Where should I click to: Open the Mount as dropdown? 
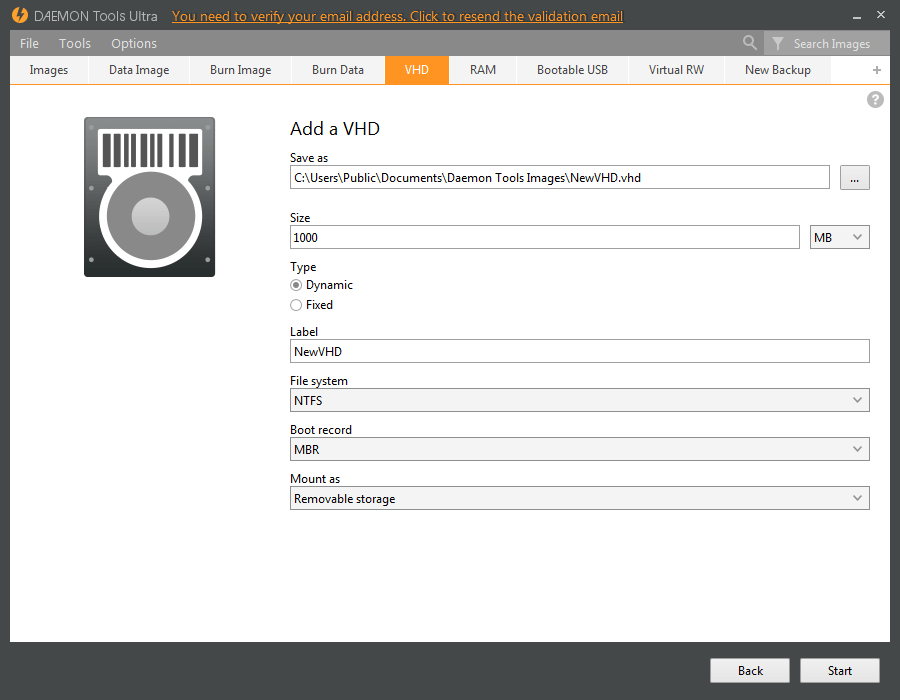pos(580,498)
